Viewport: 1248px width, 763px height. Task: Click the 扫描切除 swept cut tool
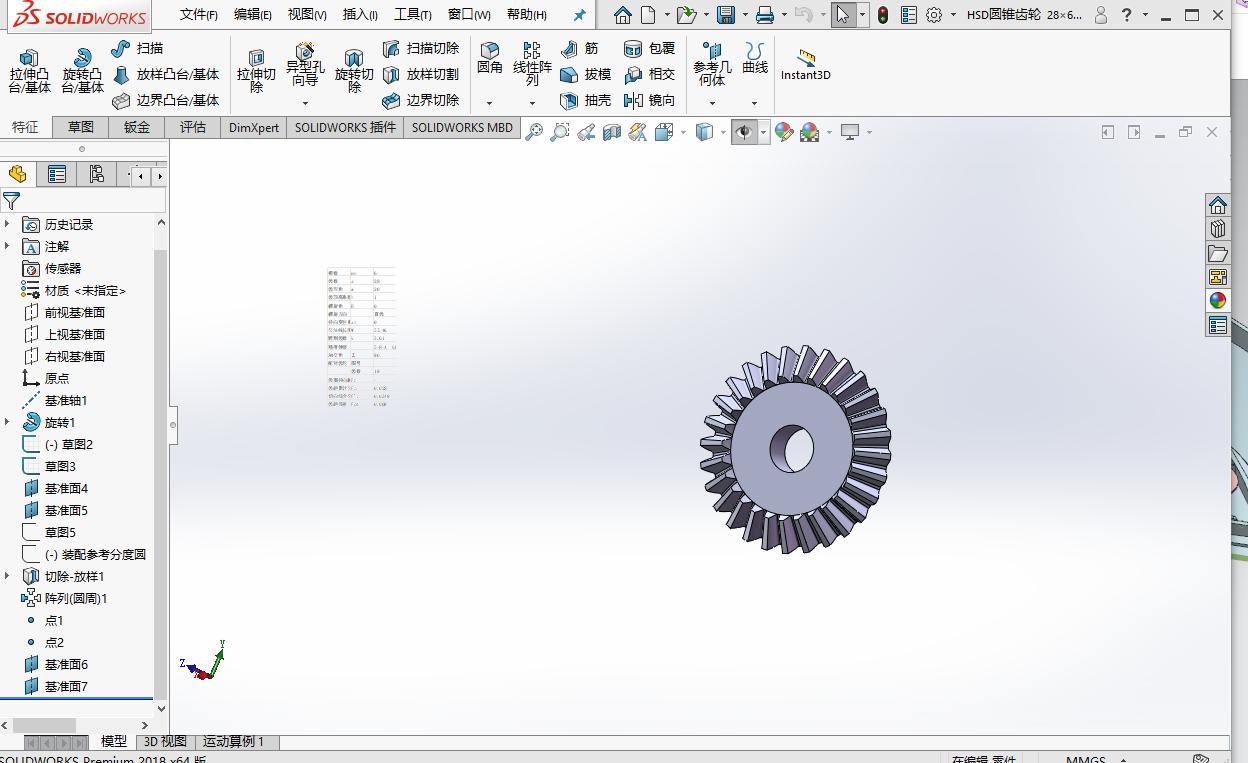pyautogui.click(x=421, y=48)
